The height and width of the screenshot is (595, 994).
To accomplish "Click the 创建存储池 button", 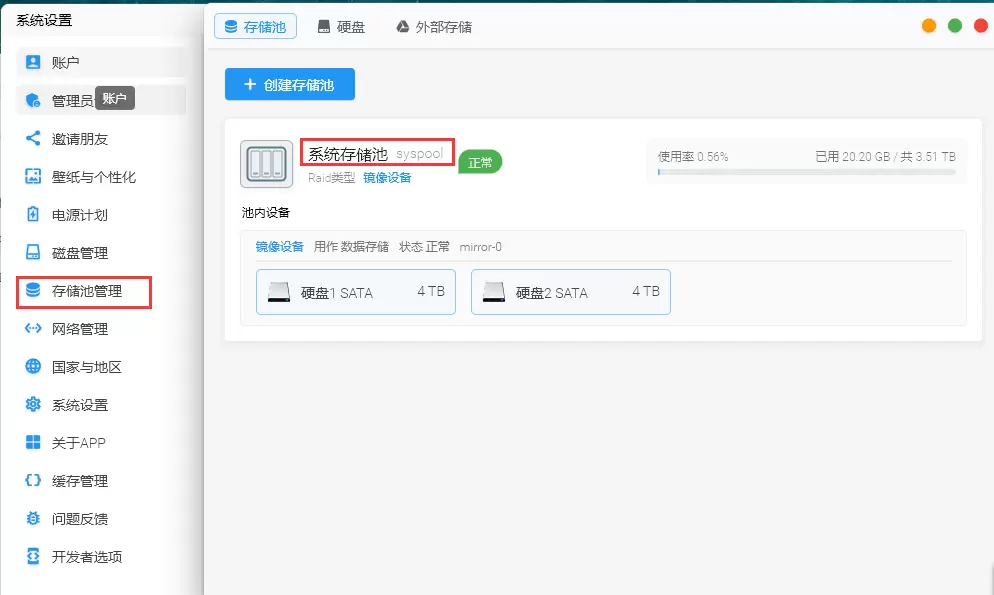I will (290, 84).
